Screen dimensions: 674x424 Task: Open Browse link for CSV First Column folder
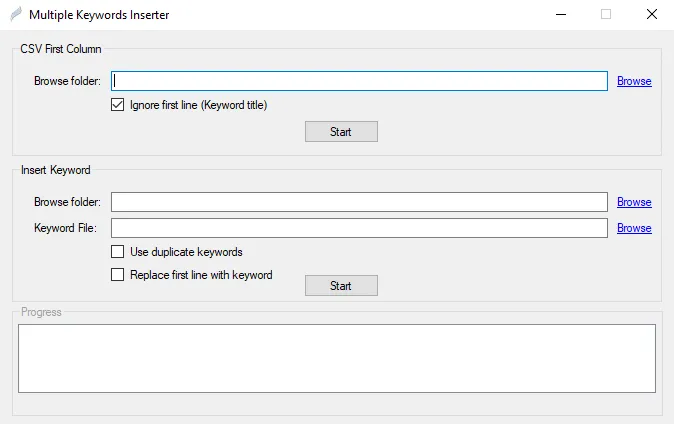click(634, 81)
